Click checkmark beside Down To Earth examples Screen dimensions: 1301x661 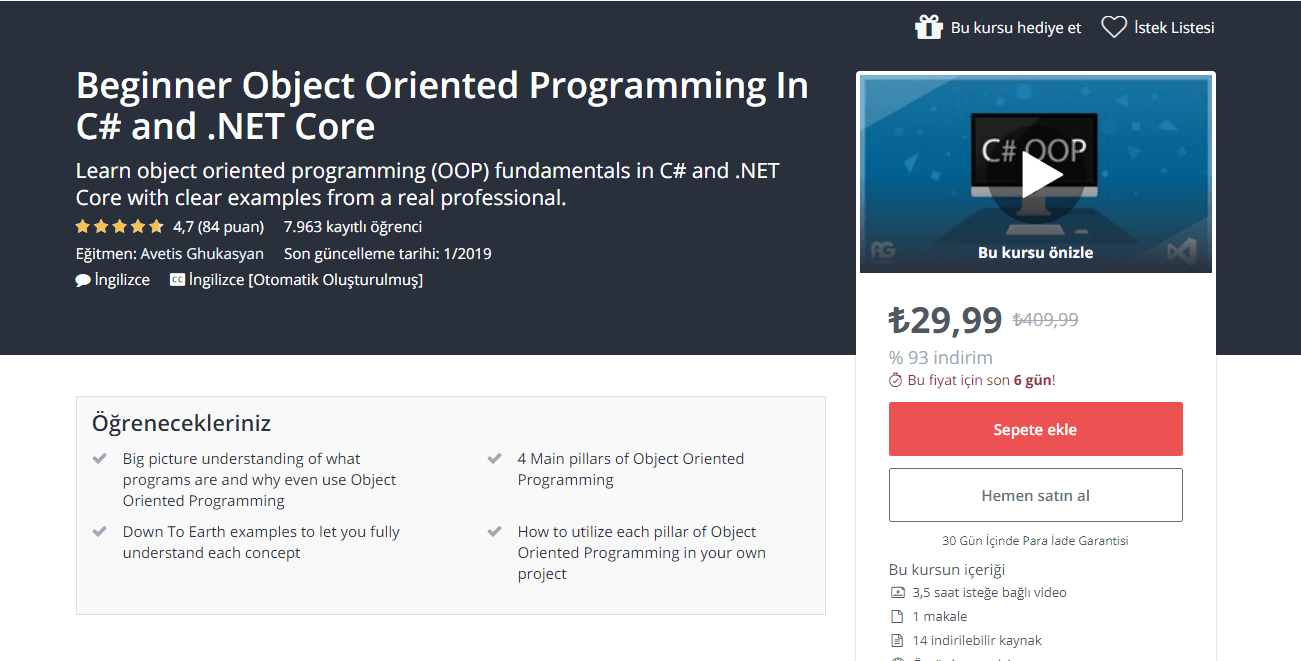point(100,532)
